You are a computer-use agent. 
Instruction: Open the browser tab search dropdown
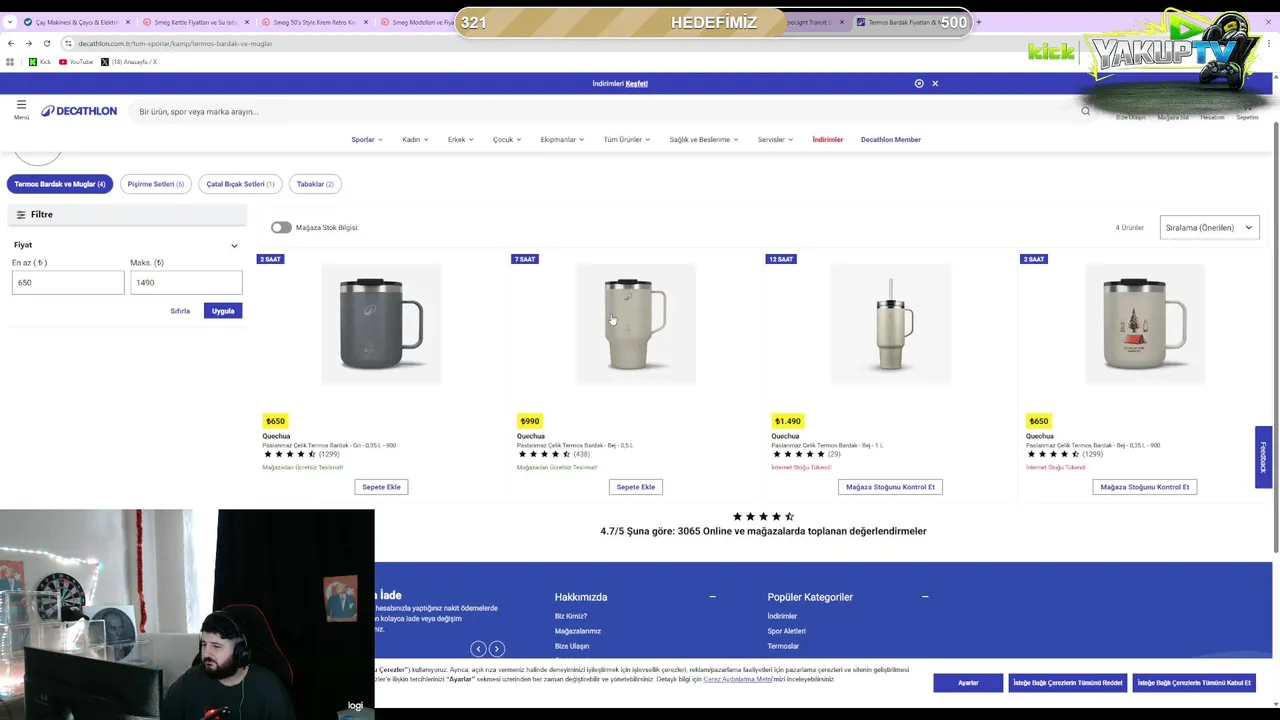pos(10,22)
